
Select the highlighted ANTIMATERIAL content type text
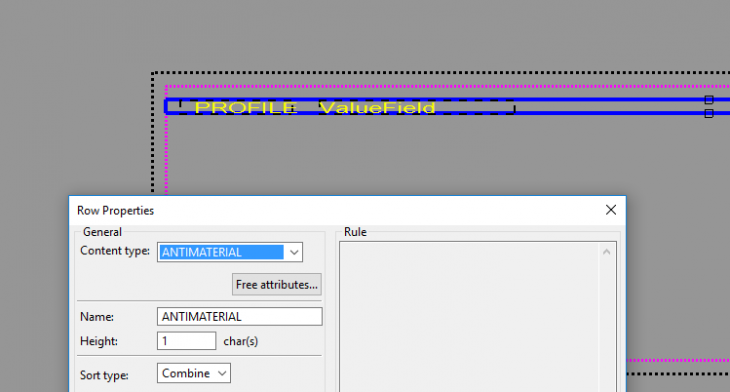point(221,252)
